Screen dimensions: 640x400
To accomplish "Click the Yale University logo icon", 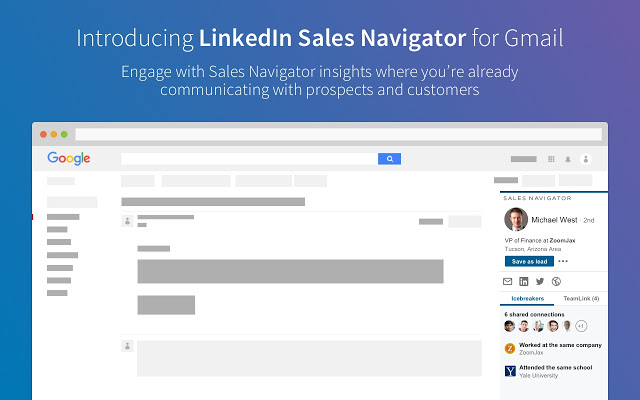I will tap(510, 371).
